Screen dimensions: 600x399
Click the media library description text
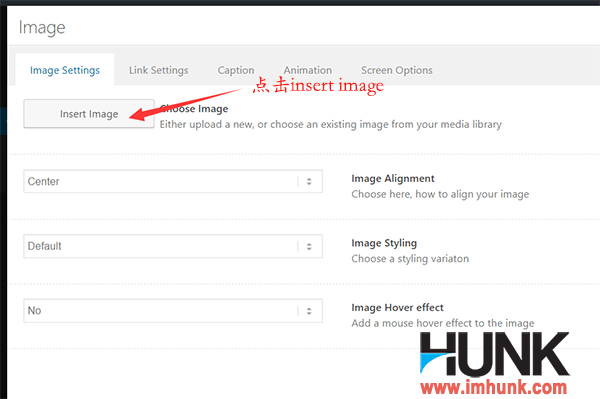coord(331,125)
